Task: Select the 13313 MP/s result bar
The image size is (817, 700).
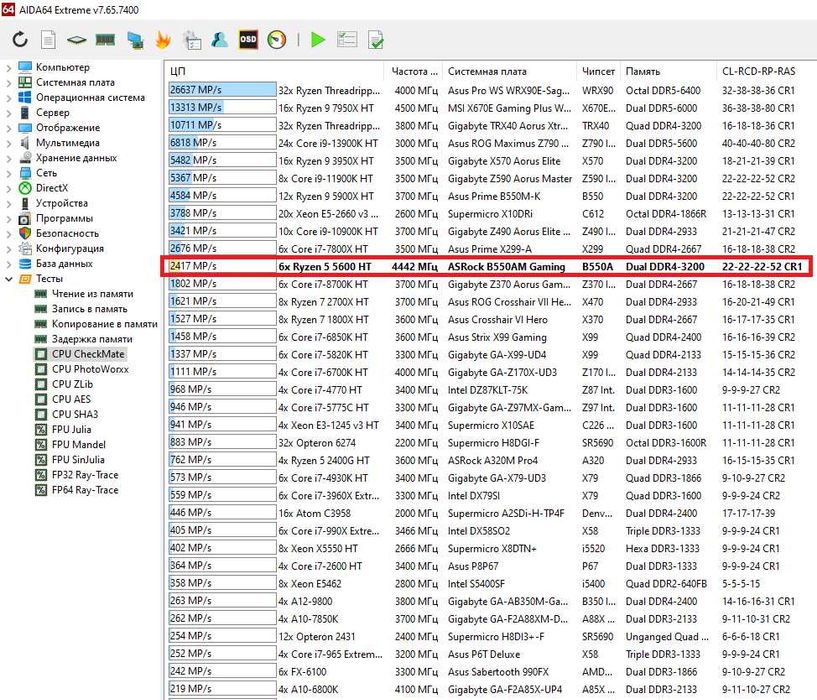Action: click(x=222, y=107)
